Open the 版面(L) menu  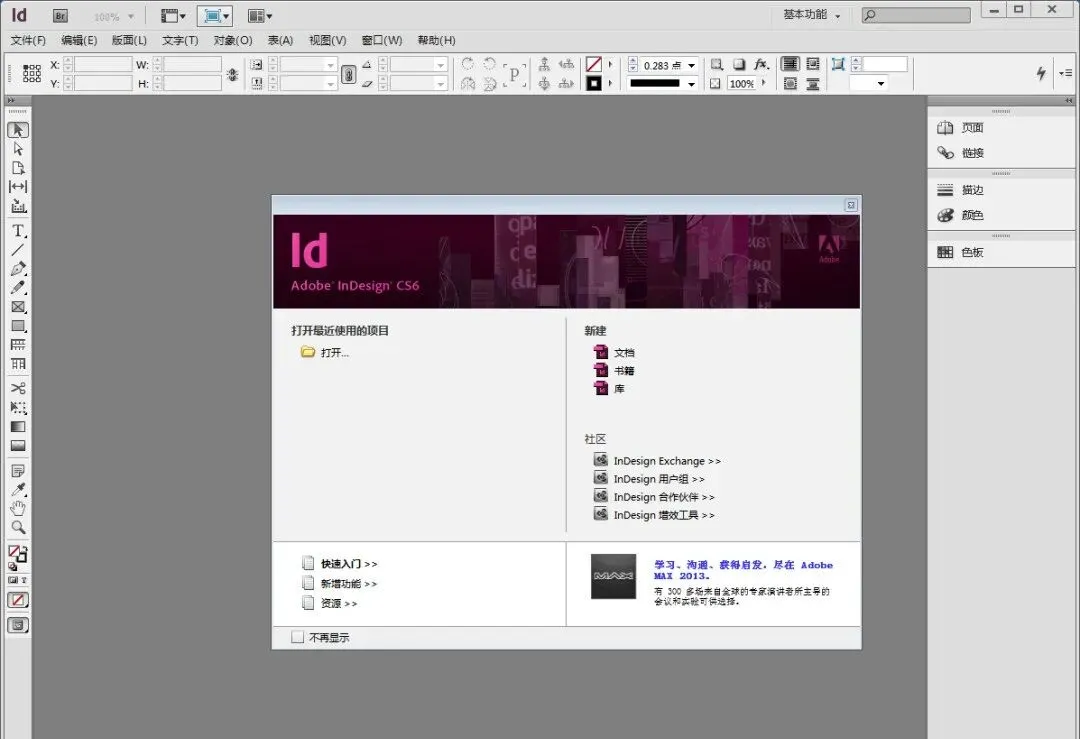129,41
